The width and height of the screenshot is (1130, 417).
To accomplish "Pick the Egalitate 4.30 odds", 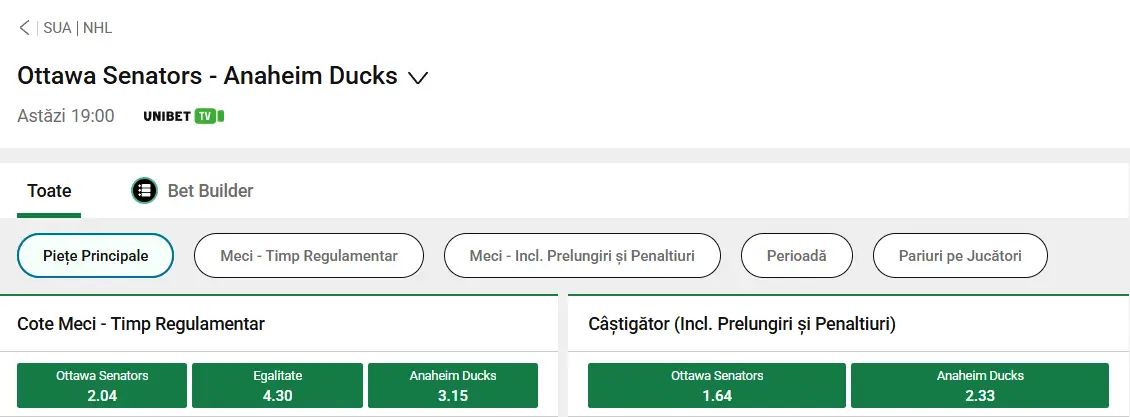I will pos(277,385).
